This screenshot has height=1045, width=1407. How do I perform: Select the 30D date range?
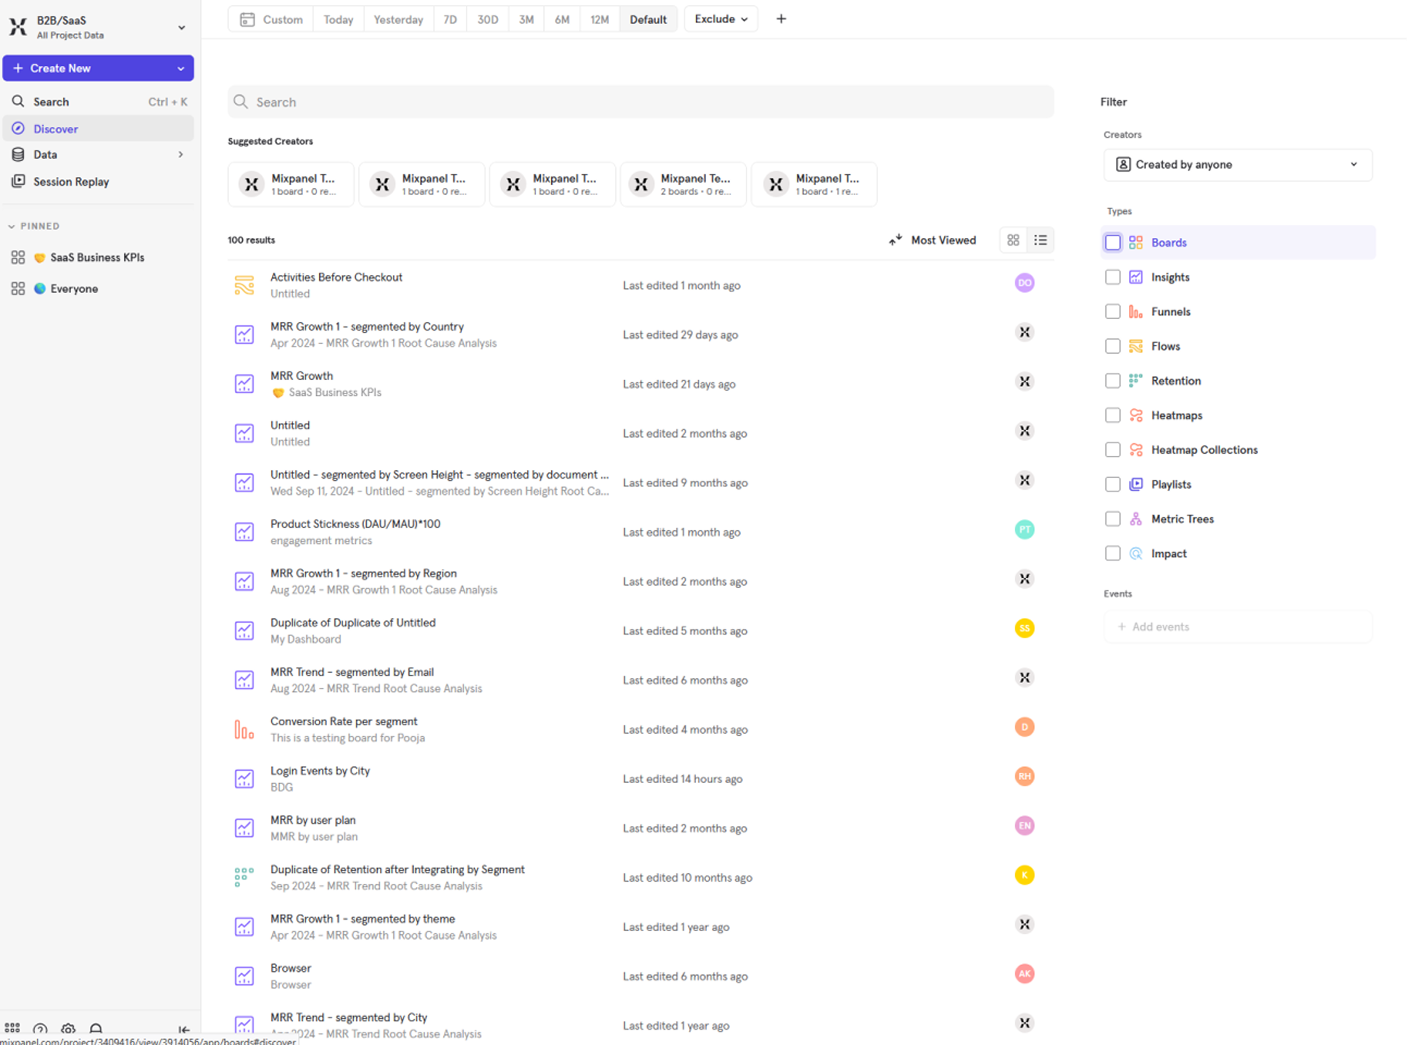pyautogui.click(x=487, y=19)
